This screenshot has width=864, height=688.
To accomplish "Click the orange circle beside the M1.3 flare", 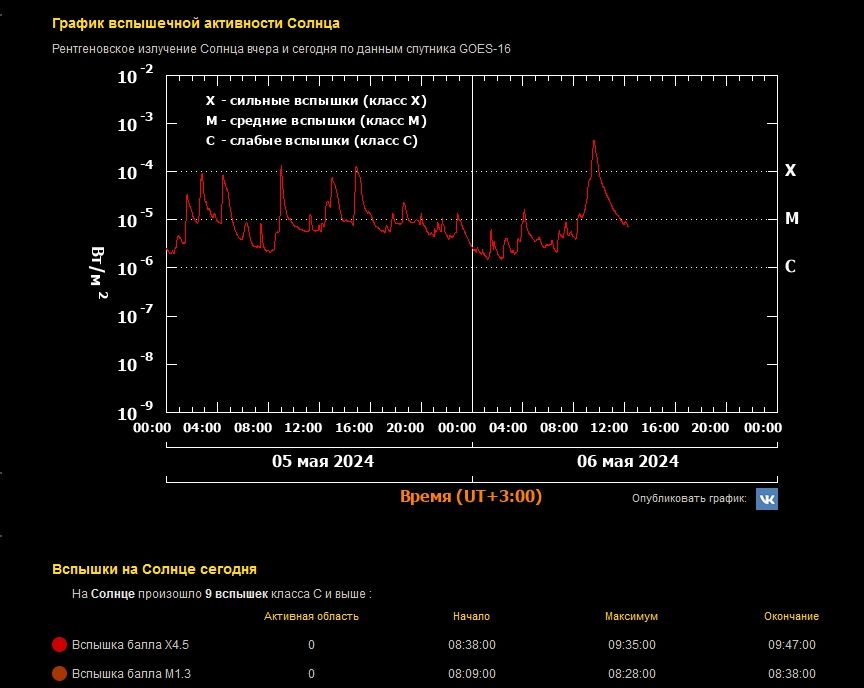I will (59, 674).
